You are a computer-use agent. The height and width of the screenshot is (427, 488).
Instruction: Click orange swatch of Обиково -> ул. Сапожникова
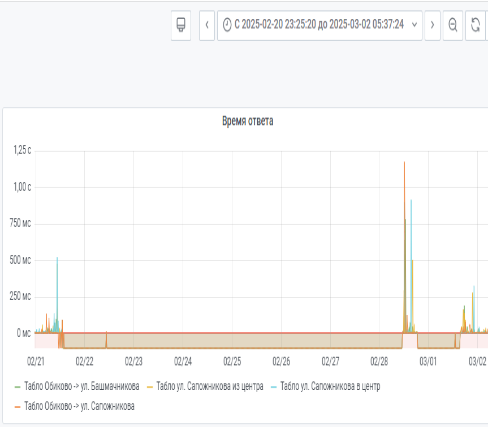[18, 407]
